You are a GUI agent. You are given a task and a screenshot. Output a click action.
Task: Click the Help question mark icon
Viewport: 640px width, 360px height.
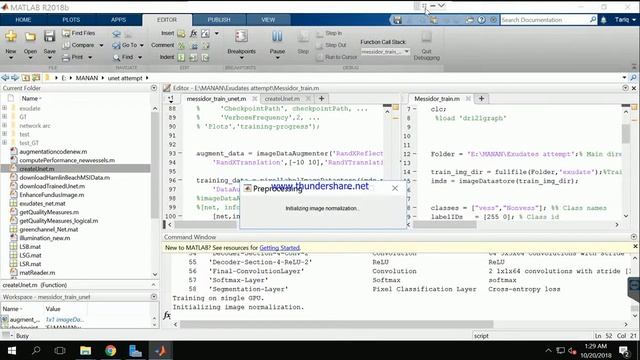tap(482, 20)
